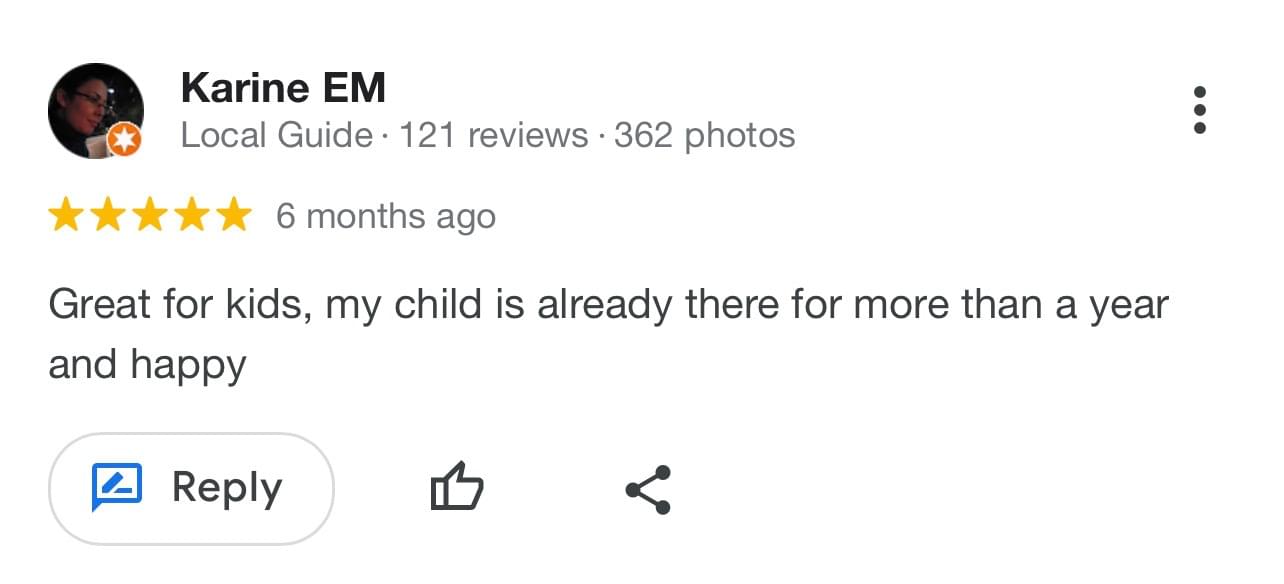
Task: View the reviewer's 121 reviews
Action: click(x=493, y=135)
